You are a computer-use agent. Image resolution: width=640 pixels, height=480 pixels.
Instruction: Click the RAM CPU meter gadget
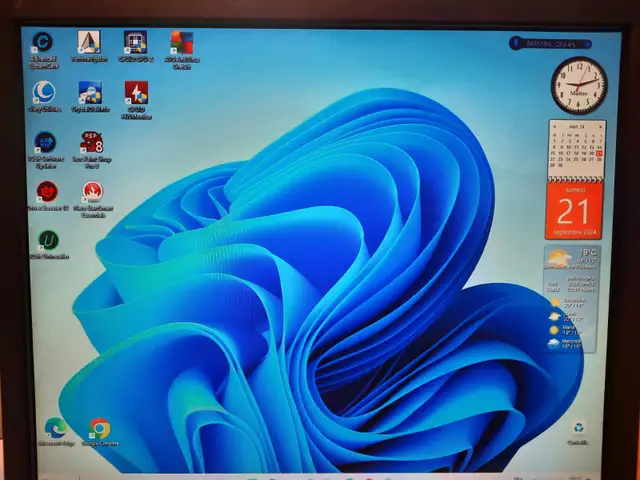(x=550, y=43)
